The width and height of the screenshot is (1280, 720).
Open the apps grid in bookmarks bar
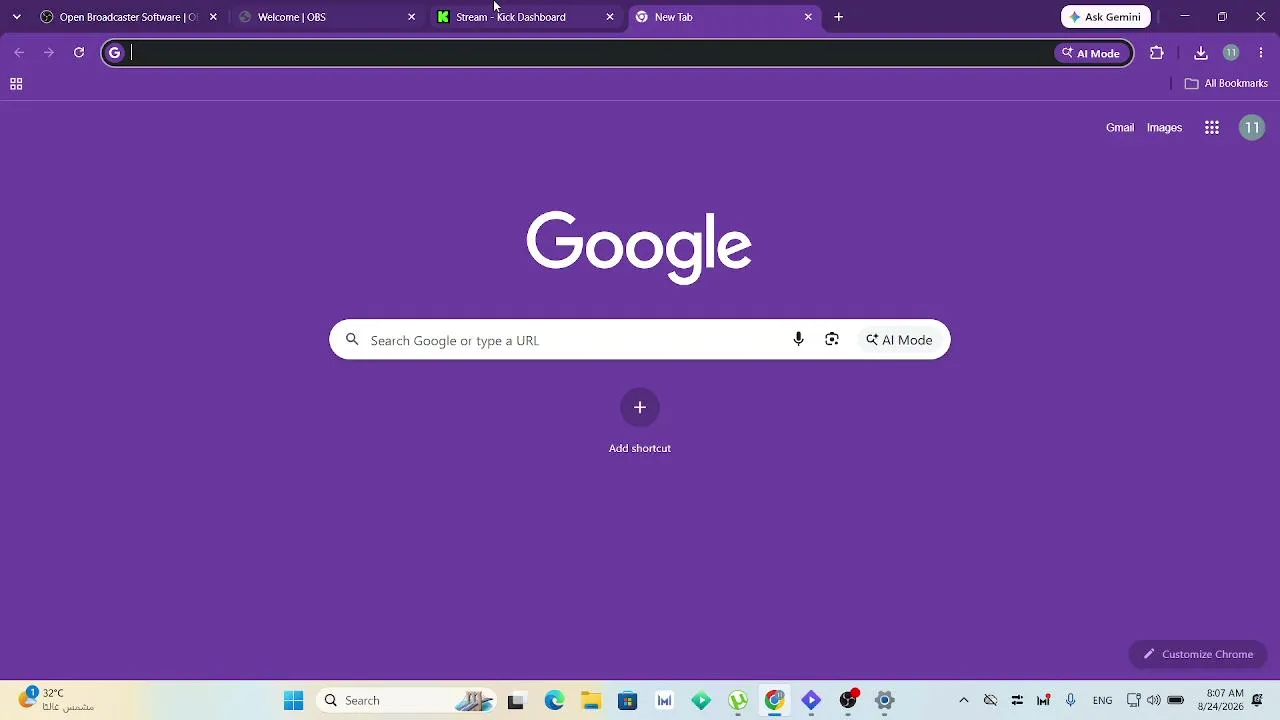point(16,84)
